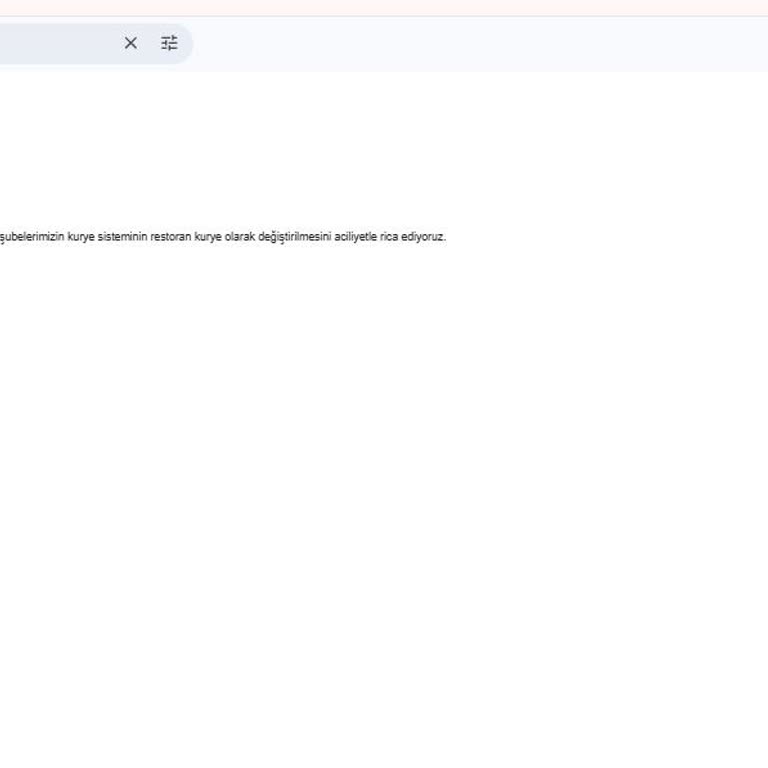768x768 pixels.
Task: Focus the search bar left of the X
Action: (x=80, y=43)
